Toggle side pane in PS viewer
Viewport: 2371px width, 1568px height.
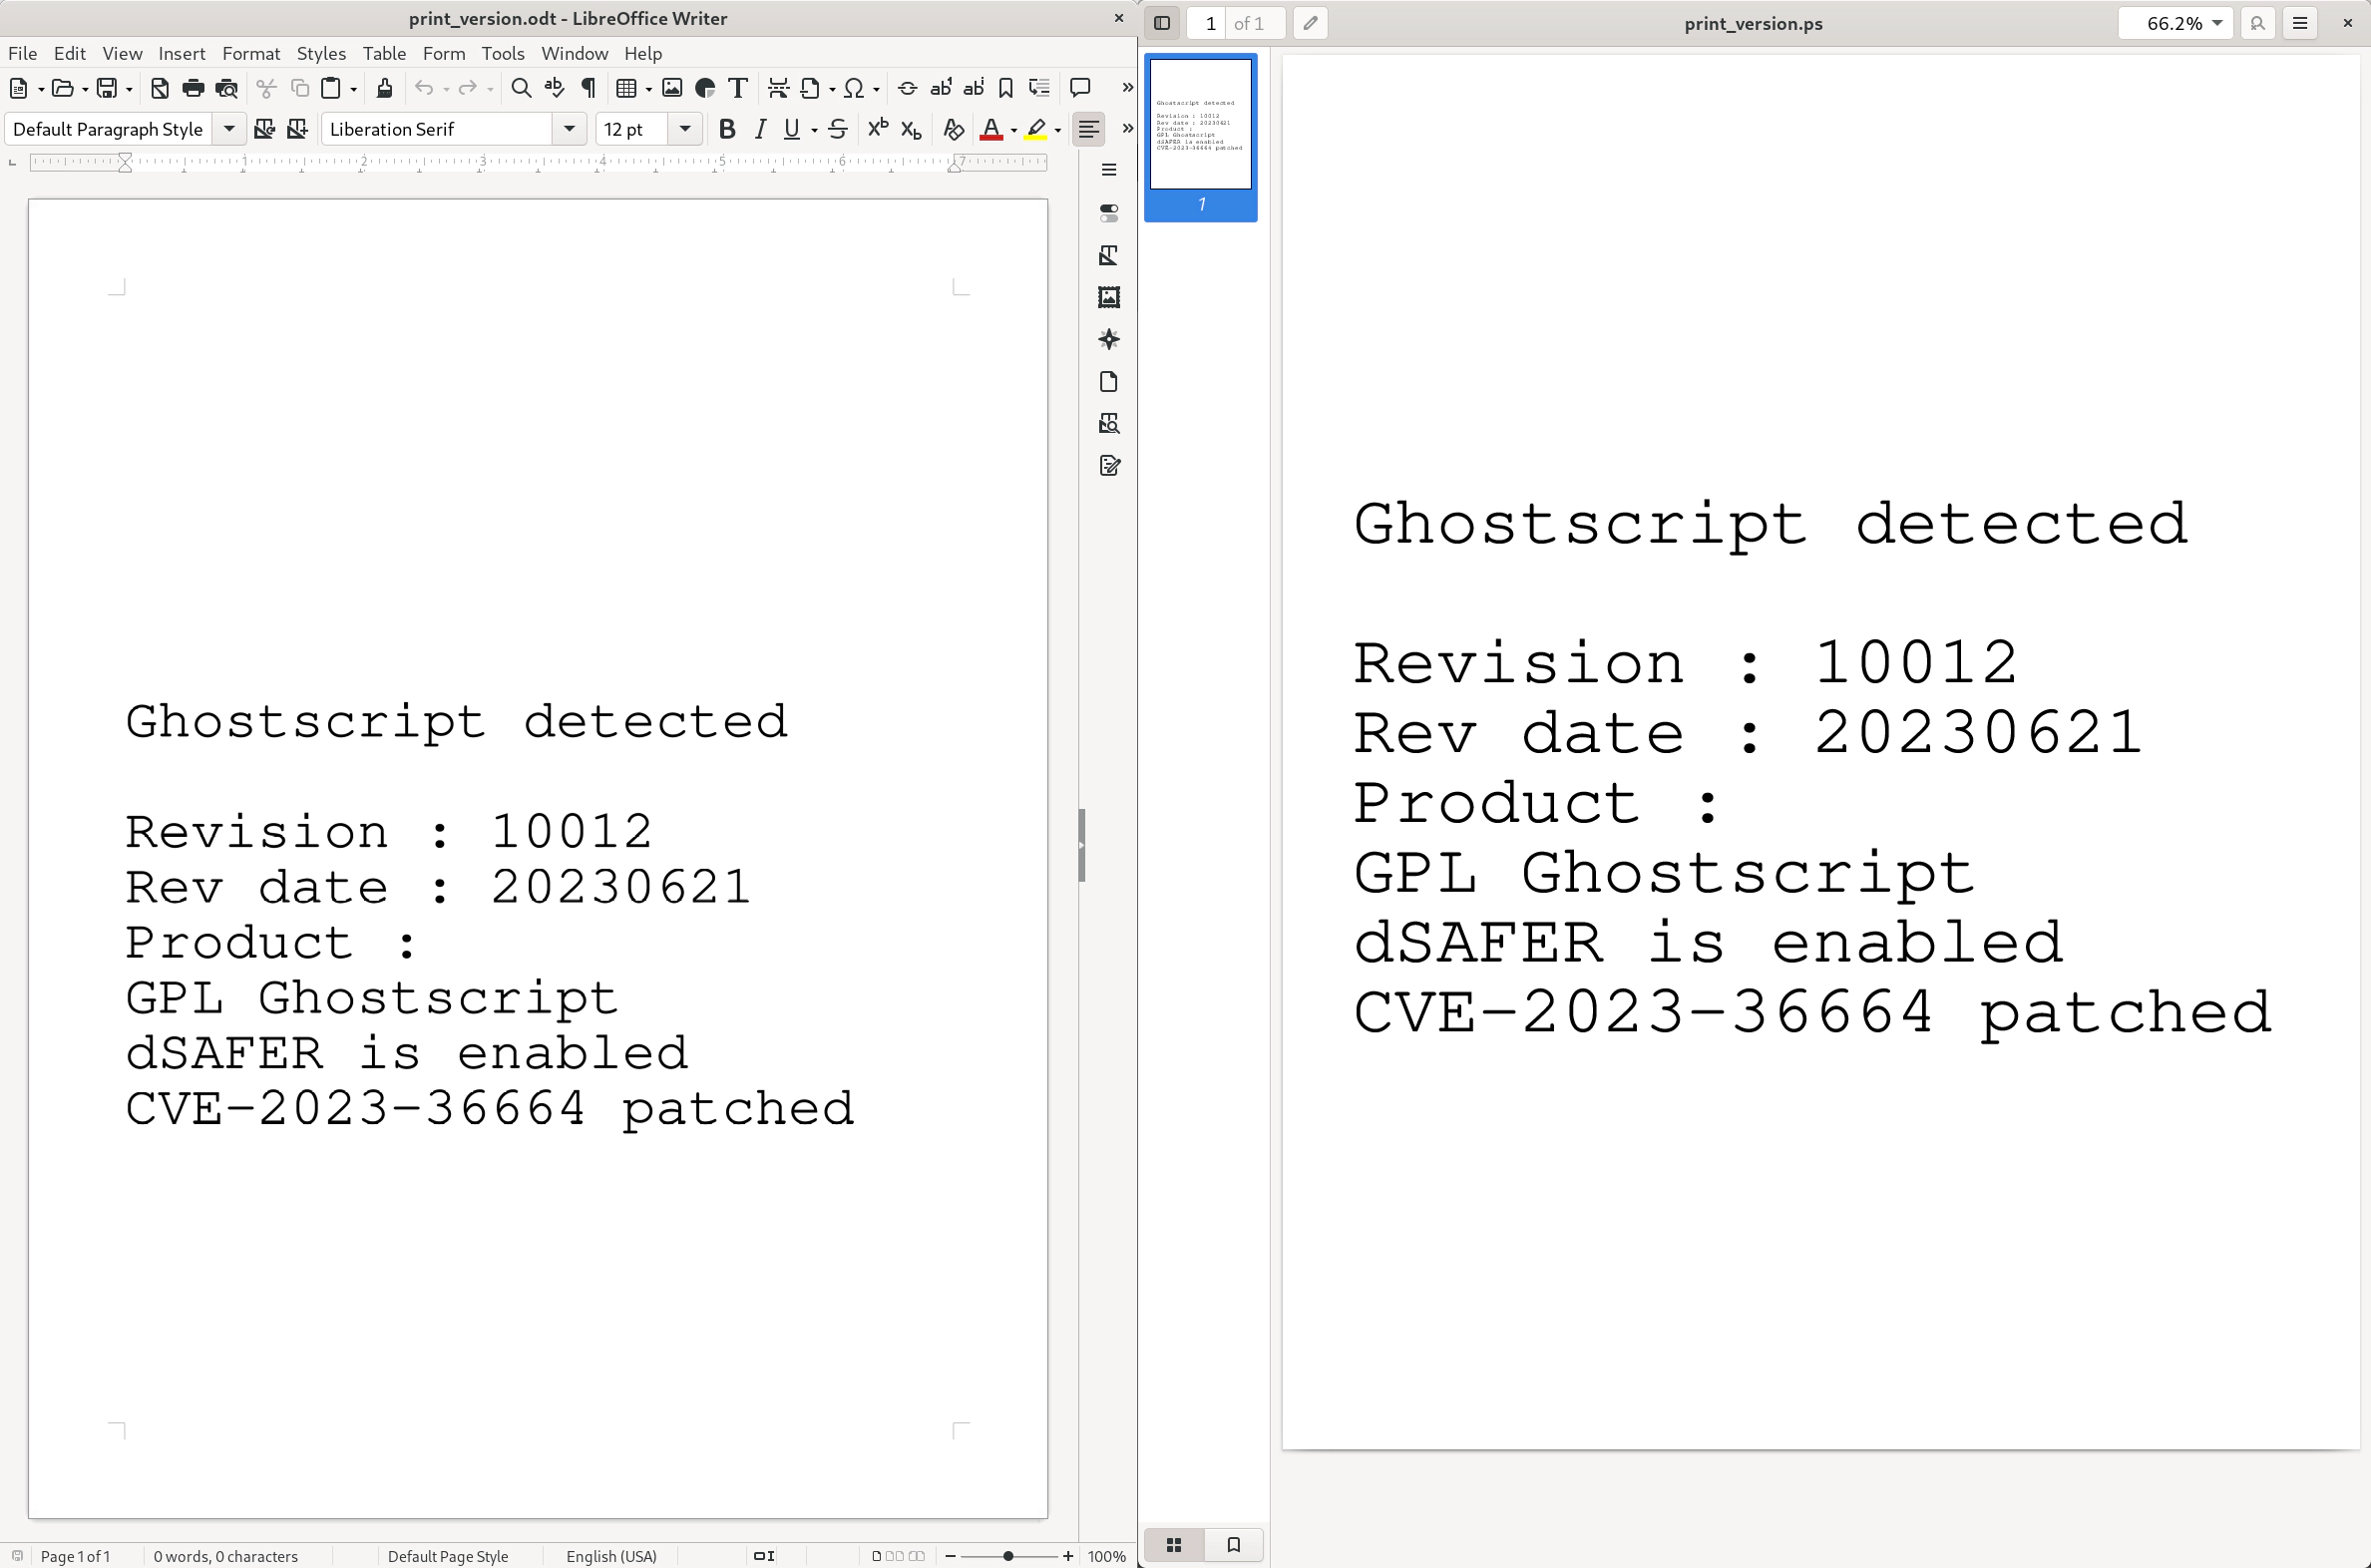(x=1162, y=23)
